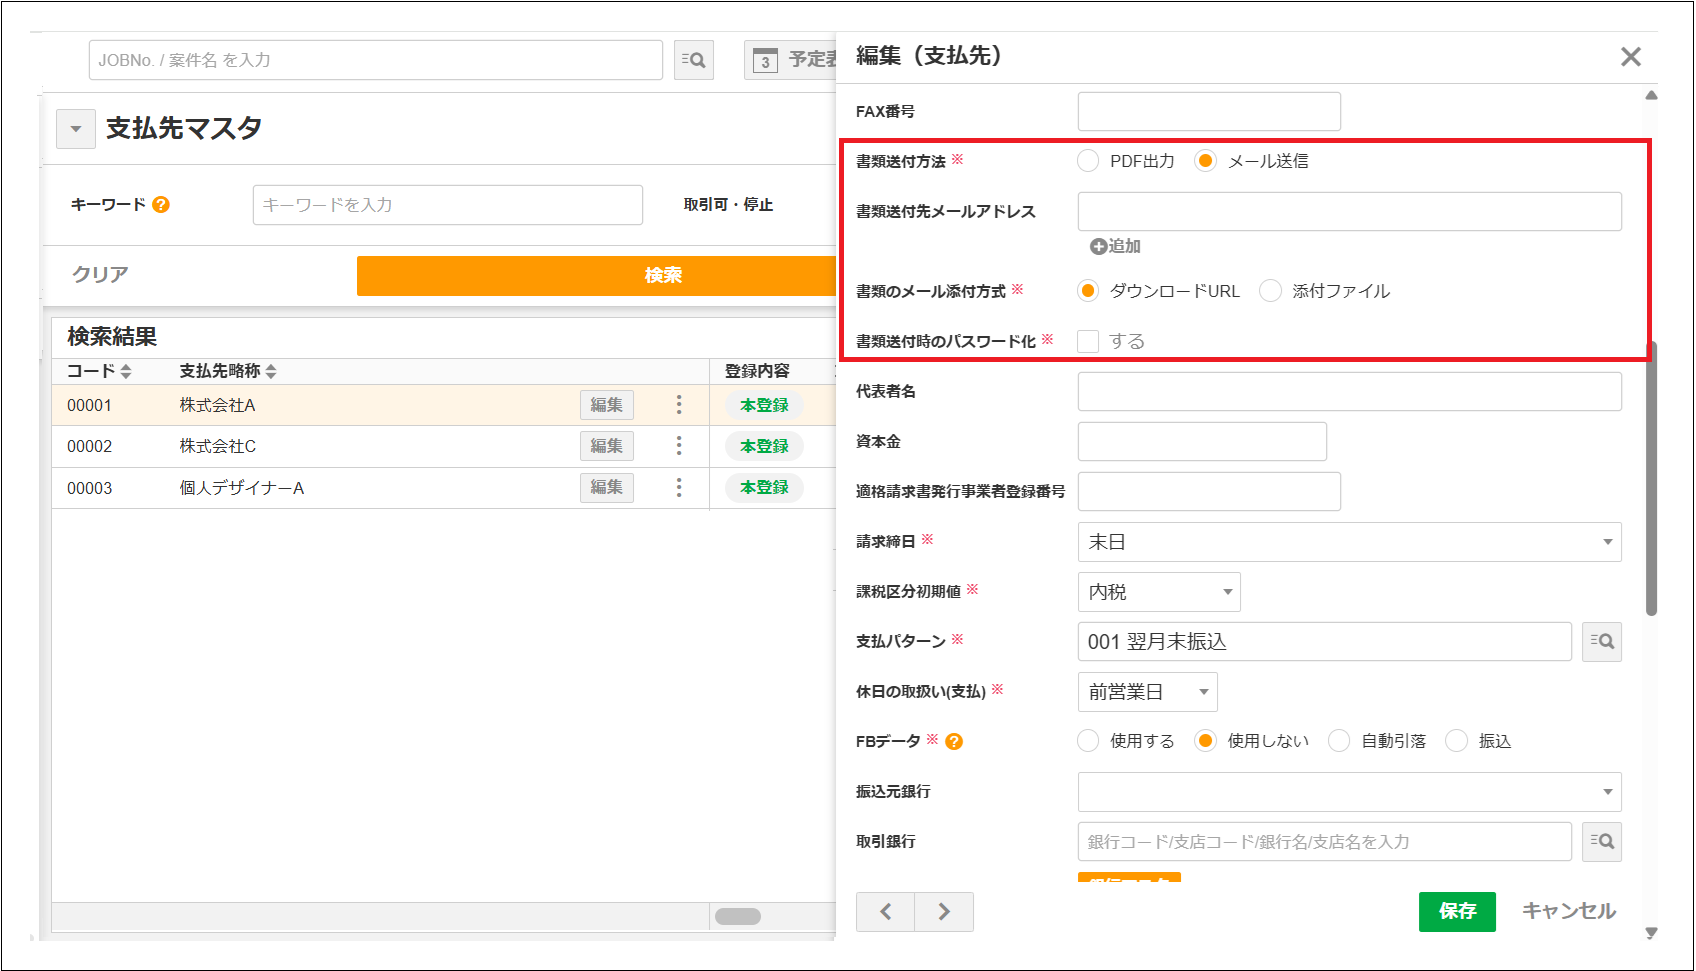1696x971 pixels.
Task: Click the keyword help question mark icon
Action: pyautogui.click(x=161, y=205)
